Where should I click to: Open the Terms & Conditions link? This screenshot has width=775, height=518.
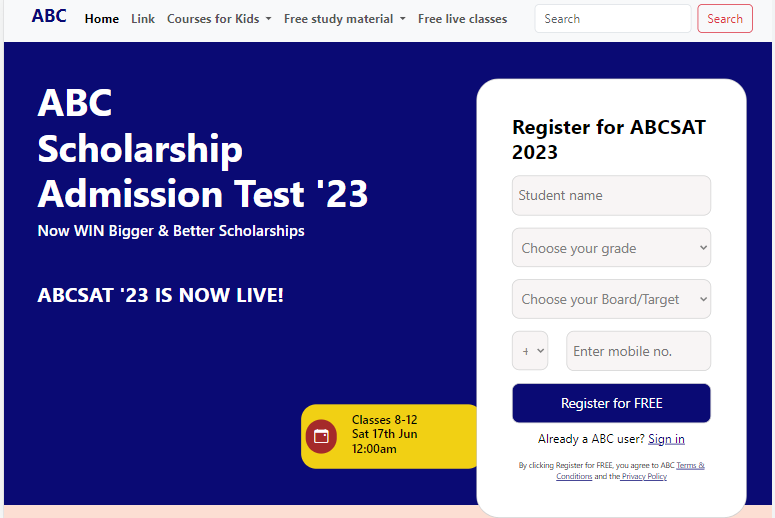(690, 465)
